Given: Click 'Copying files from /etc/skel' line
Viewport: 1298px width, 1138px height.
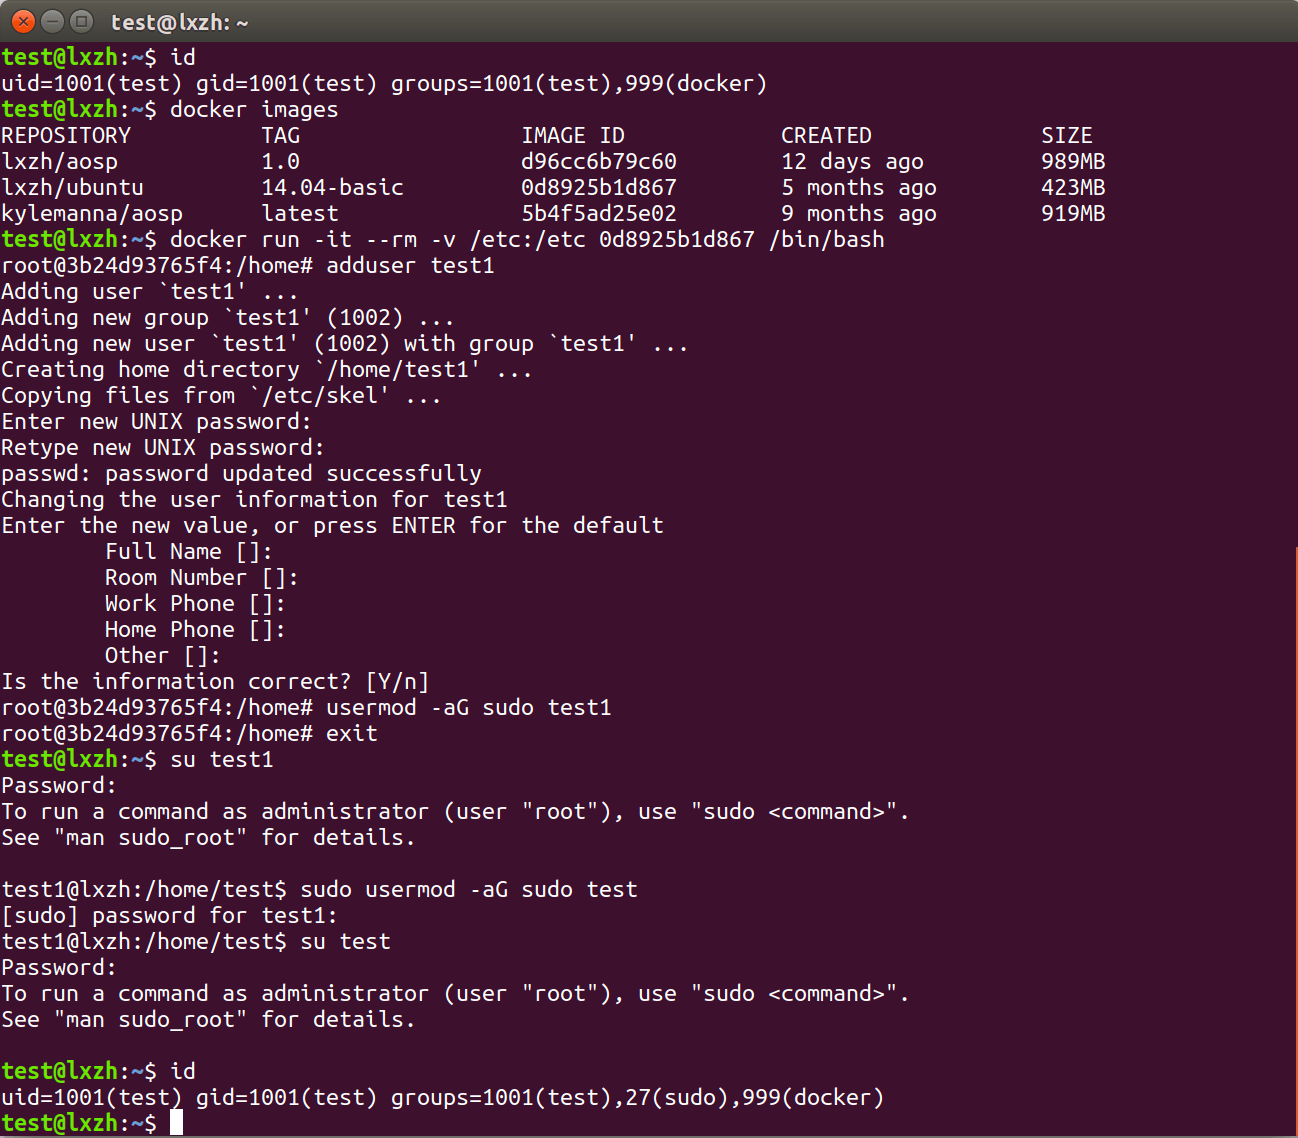Looking at the screenshot, I should pos(221,395).
